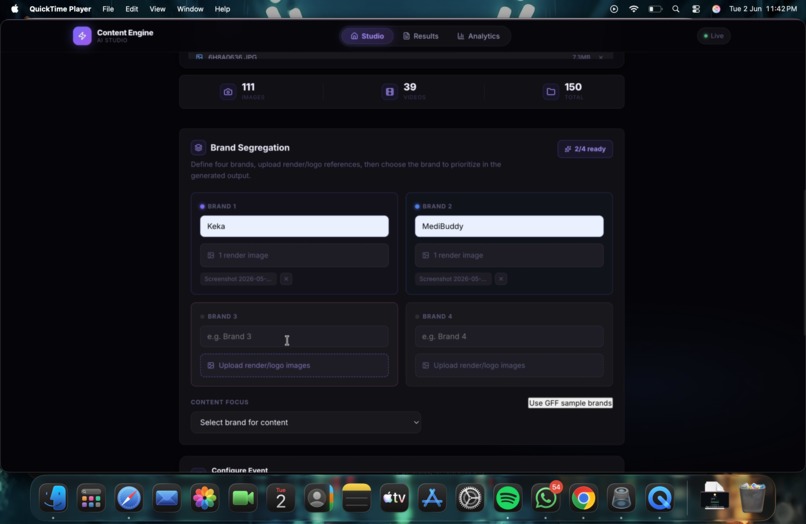Open Select brand for content dropdown
The image size is (806, 524).
(x=306, y=422)
